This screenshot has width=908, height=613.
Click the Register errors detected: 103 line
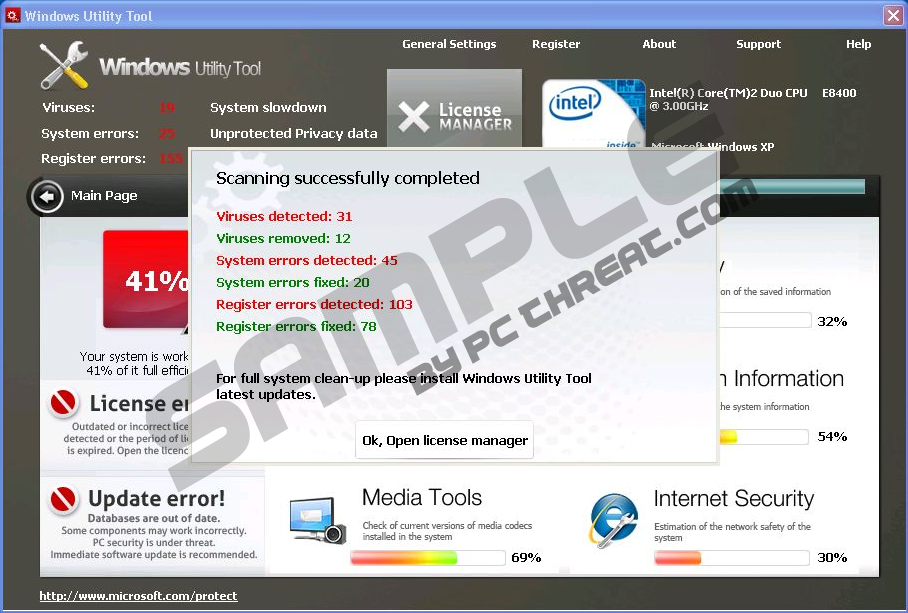pyautogui.click(x=314, y=304)
